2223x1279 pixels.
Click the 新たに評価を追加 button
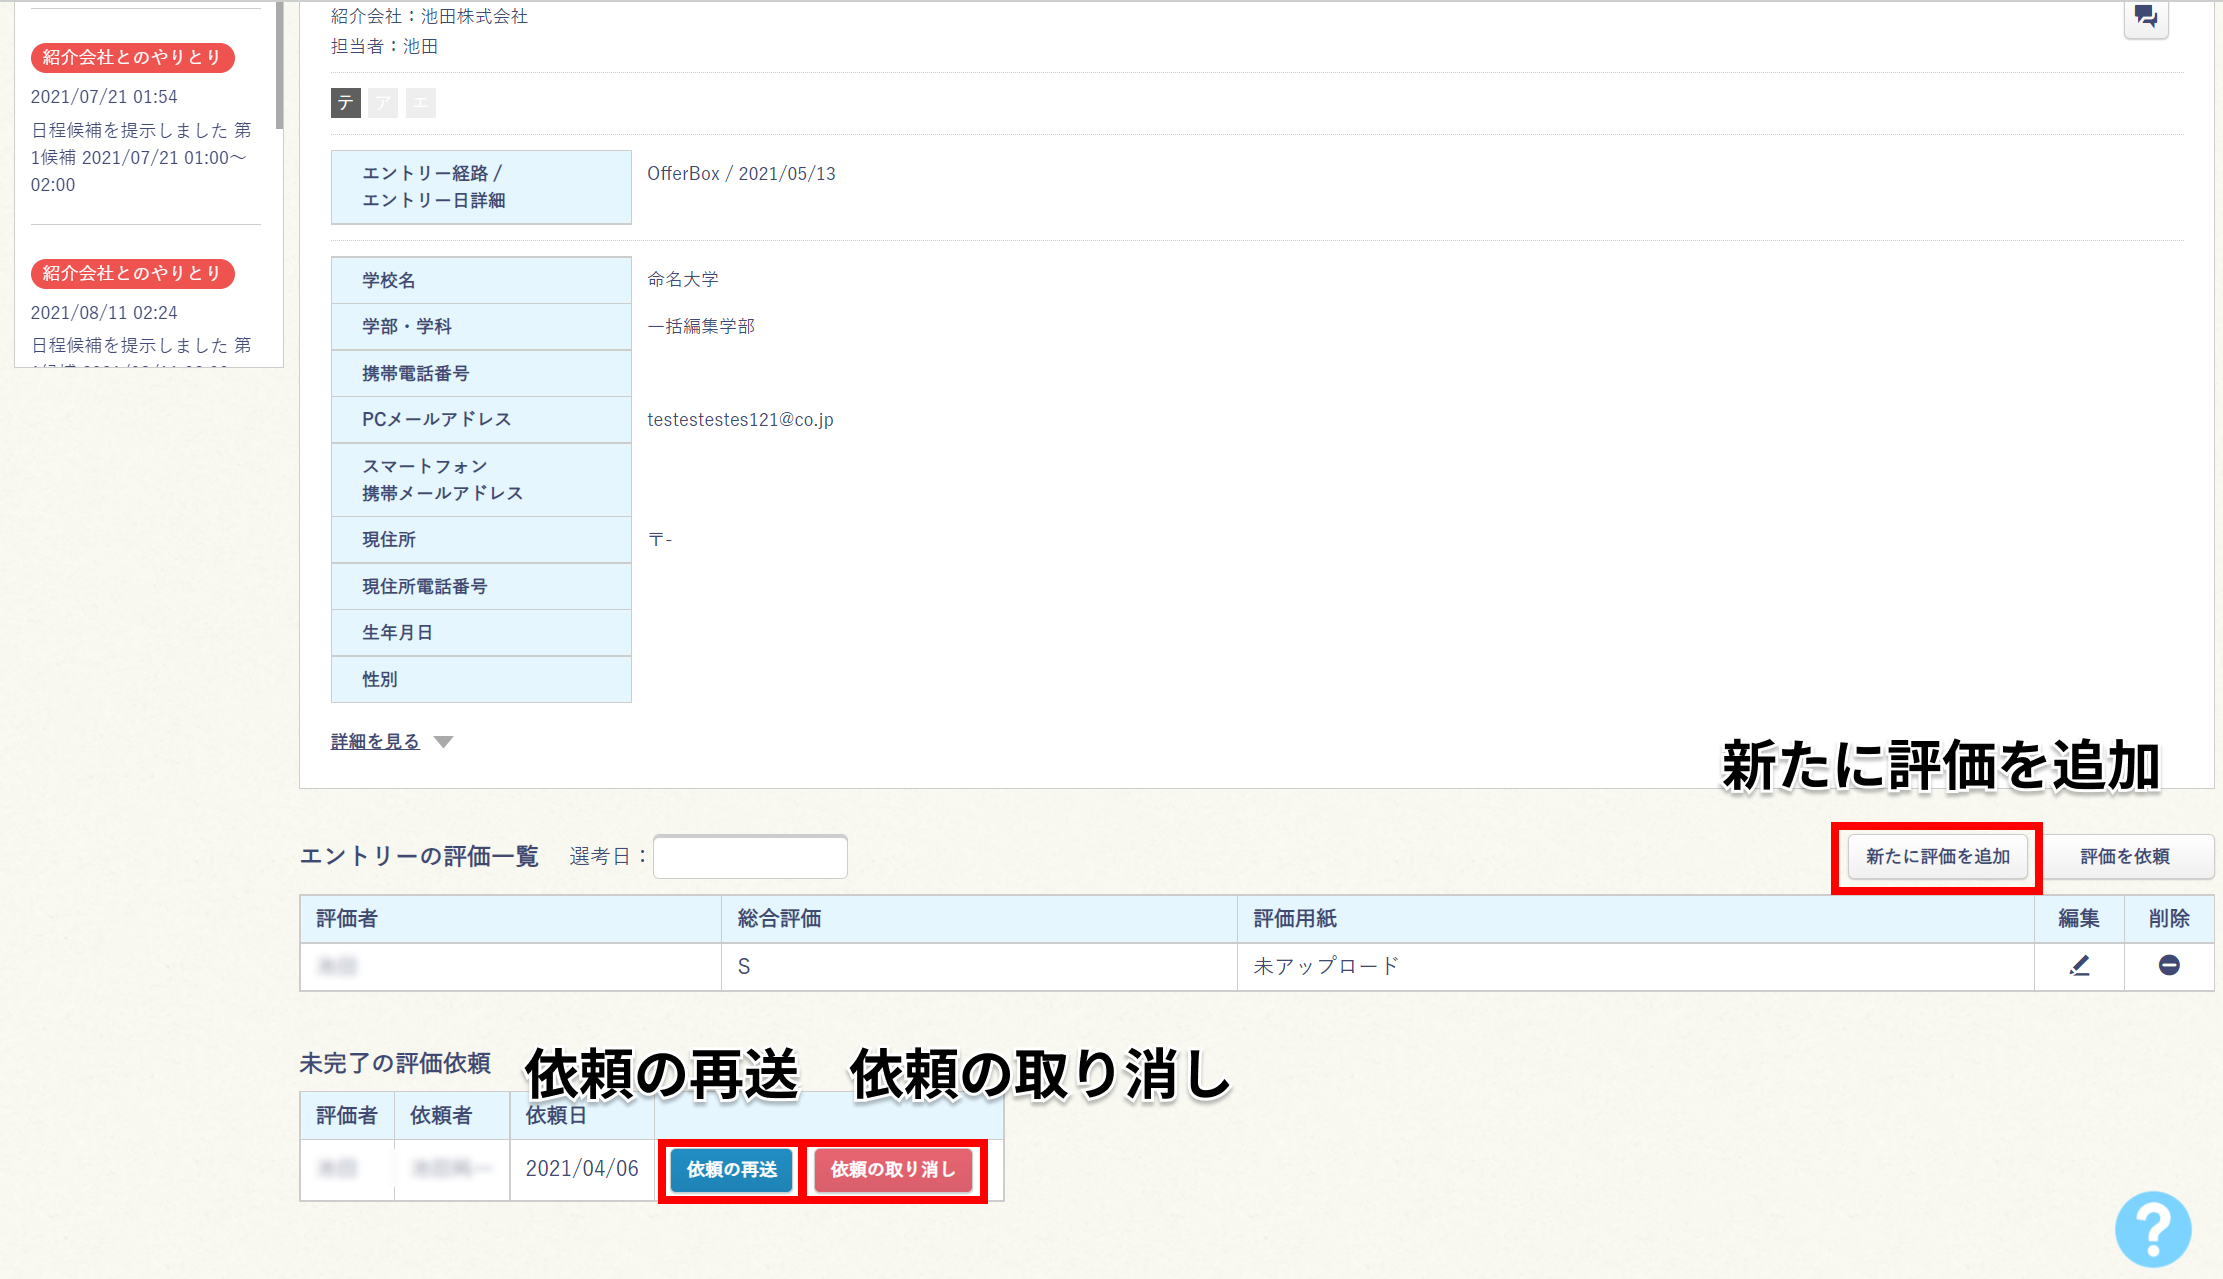click(x=1937, y=857)
